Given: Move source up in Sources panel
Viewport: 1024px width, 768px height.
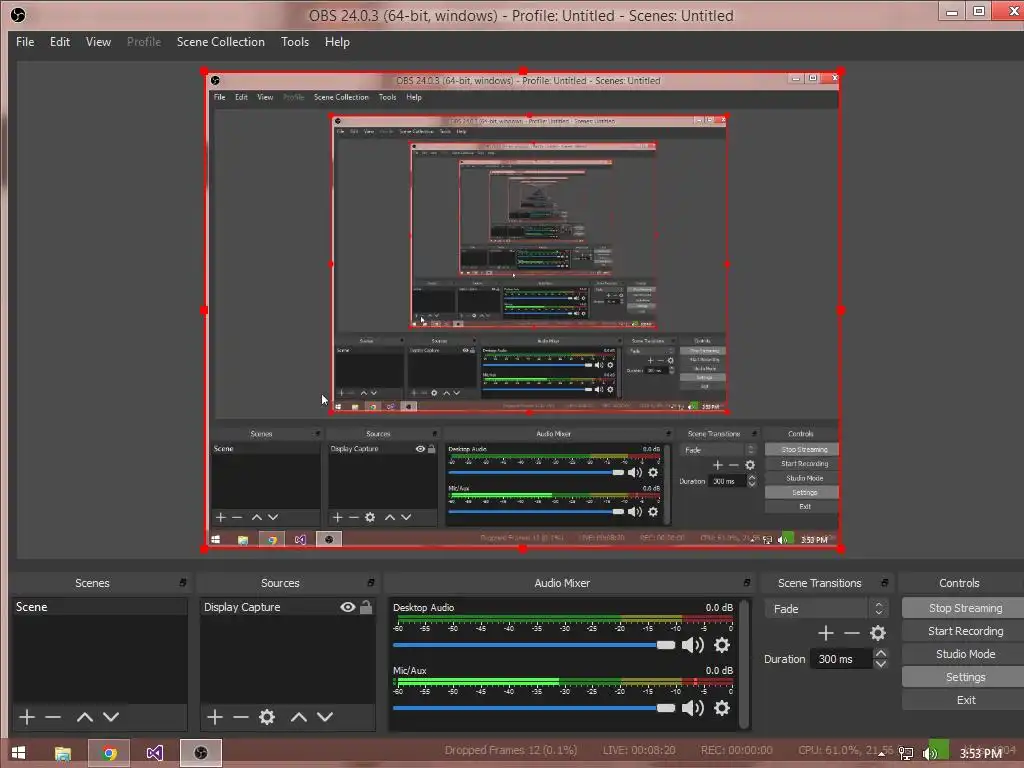Looking at the screenshot, I should pyautogui.click(x=299, y=717).
